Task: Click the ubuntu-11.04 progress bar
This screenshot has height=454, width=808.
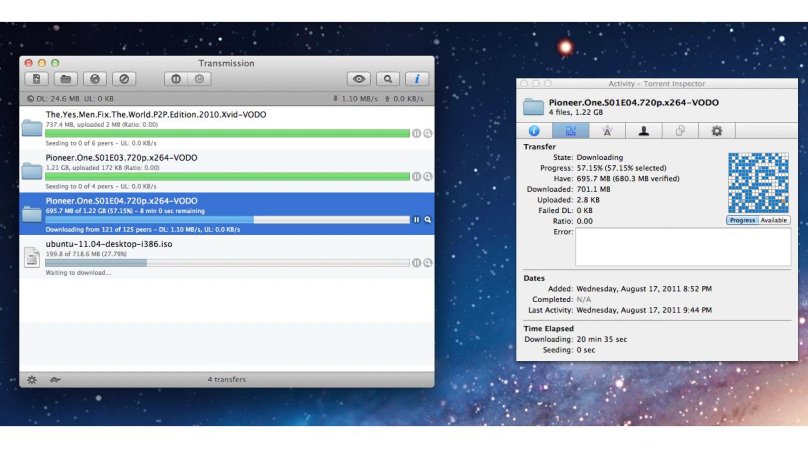Action: pyautogui.click(x=227, y=263)
